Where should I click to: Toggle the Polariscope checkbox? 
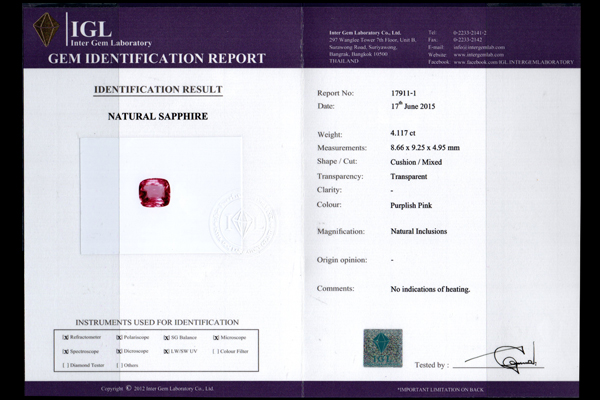pos(120,338)
